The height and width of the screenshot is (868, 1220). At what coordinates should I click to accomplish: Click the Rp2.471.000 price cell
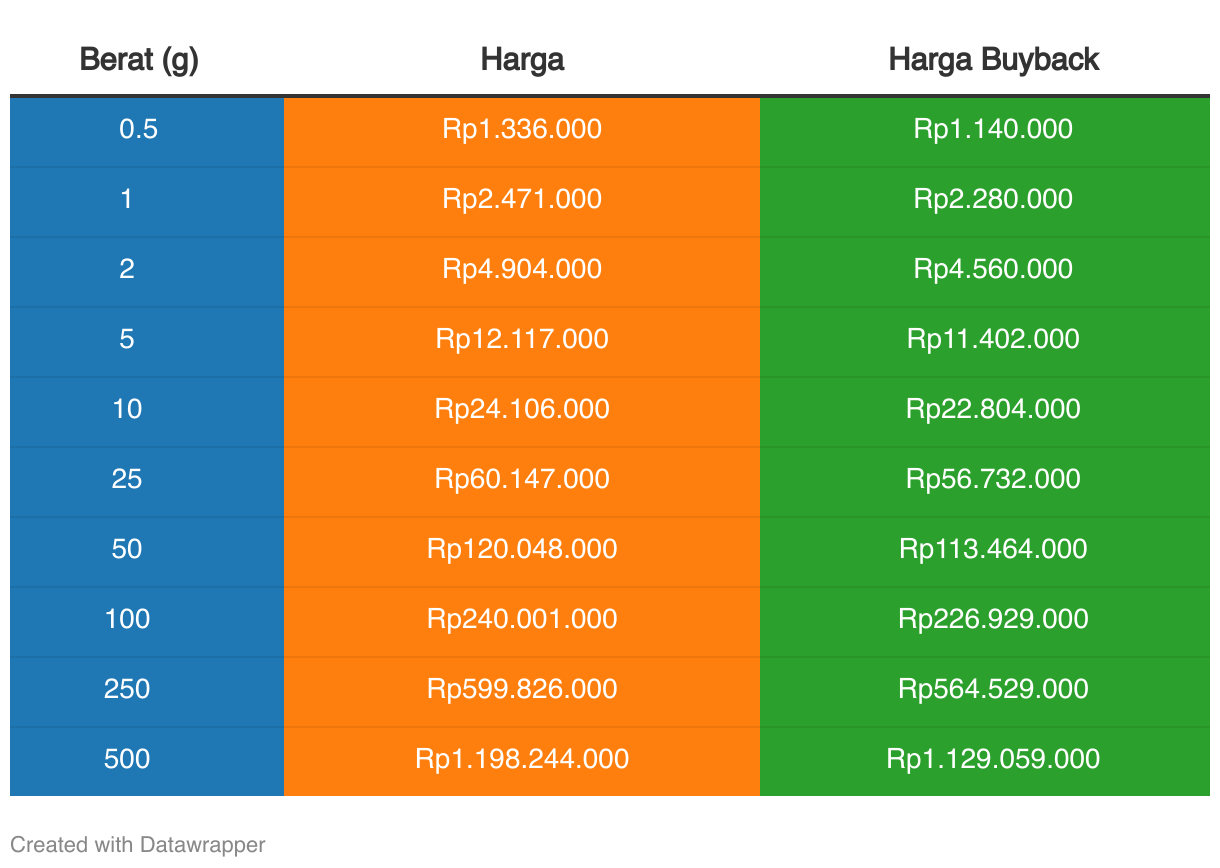pos(522,199)
